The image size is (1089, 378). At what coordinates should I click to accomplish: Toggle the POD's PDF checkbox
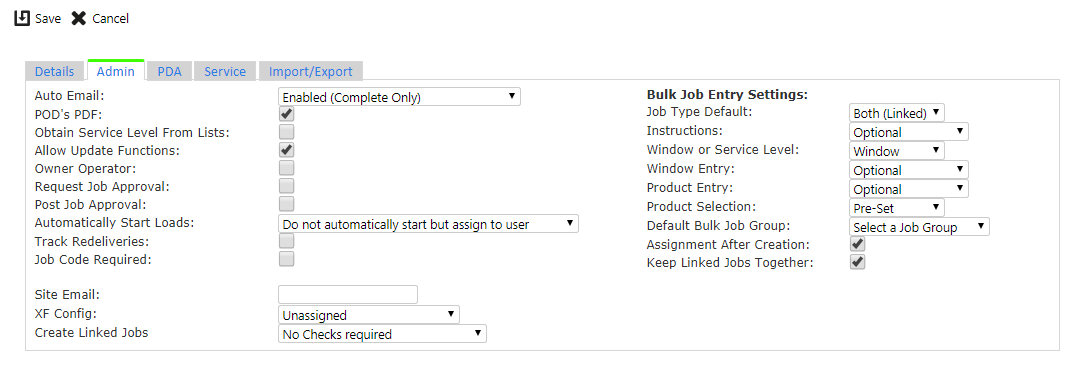coord(286,113)
